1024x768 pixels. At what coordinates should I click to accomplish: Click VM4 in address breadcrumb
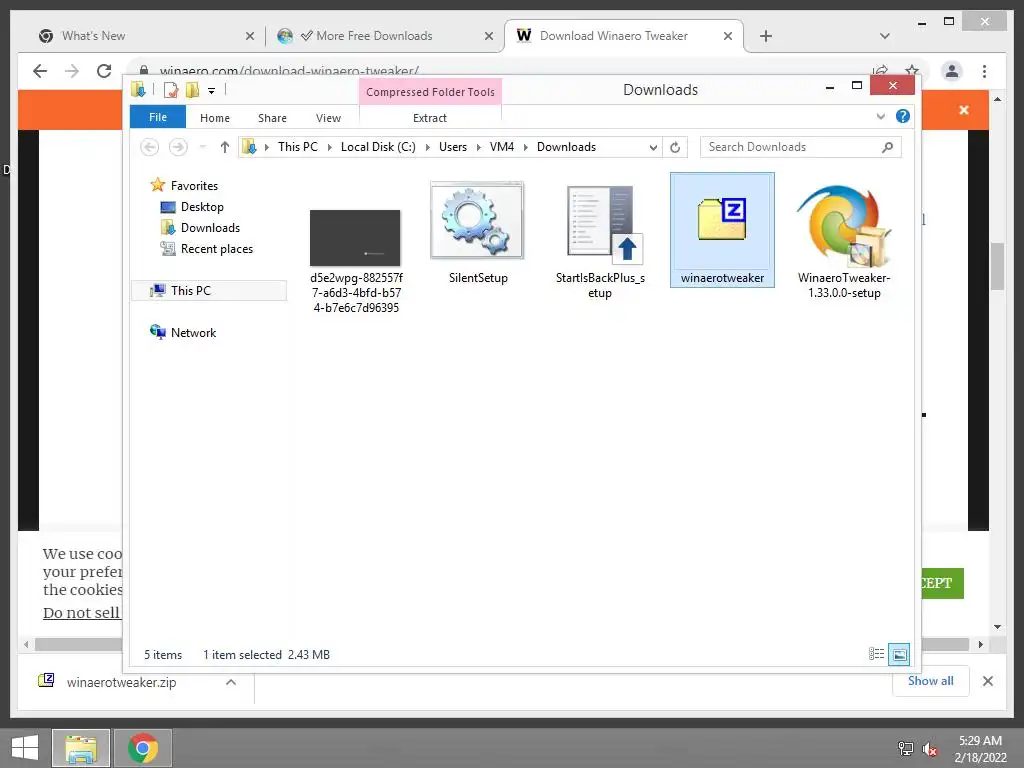click(502, 147)
